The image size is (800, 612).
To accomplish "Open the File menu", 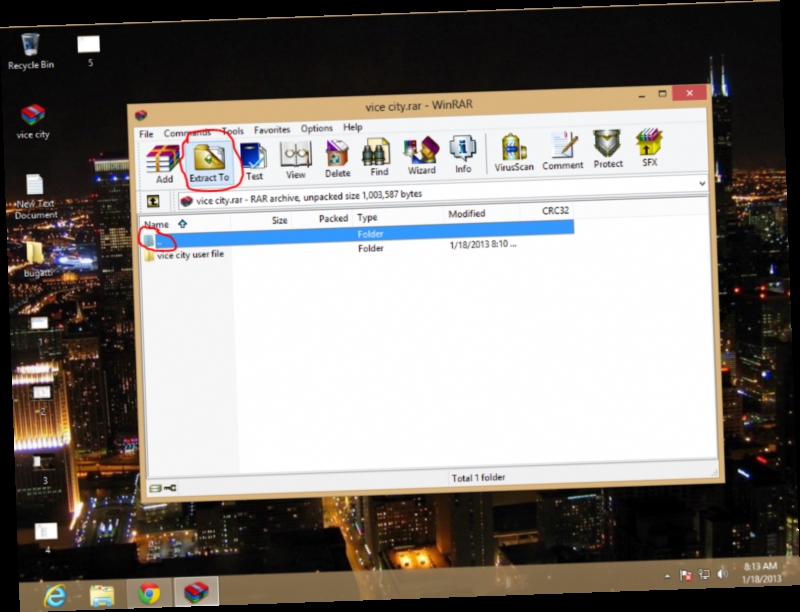I will 146,134.
